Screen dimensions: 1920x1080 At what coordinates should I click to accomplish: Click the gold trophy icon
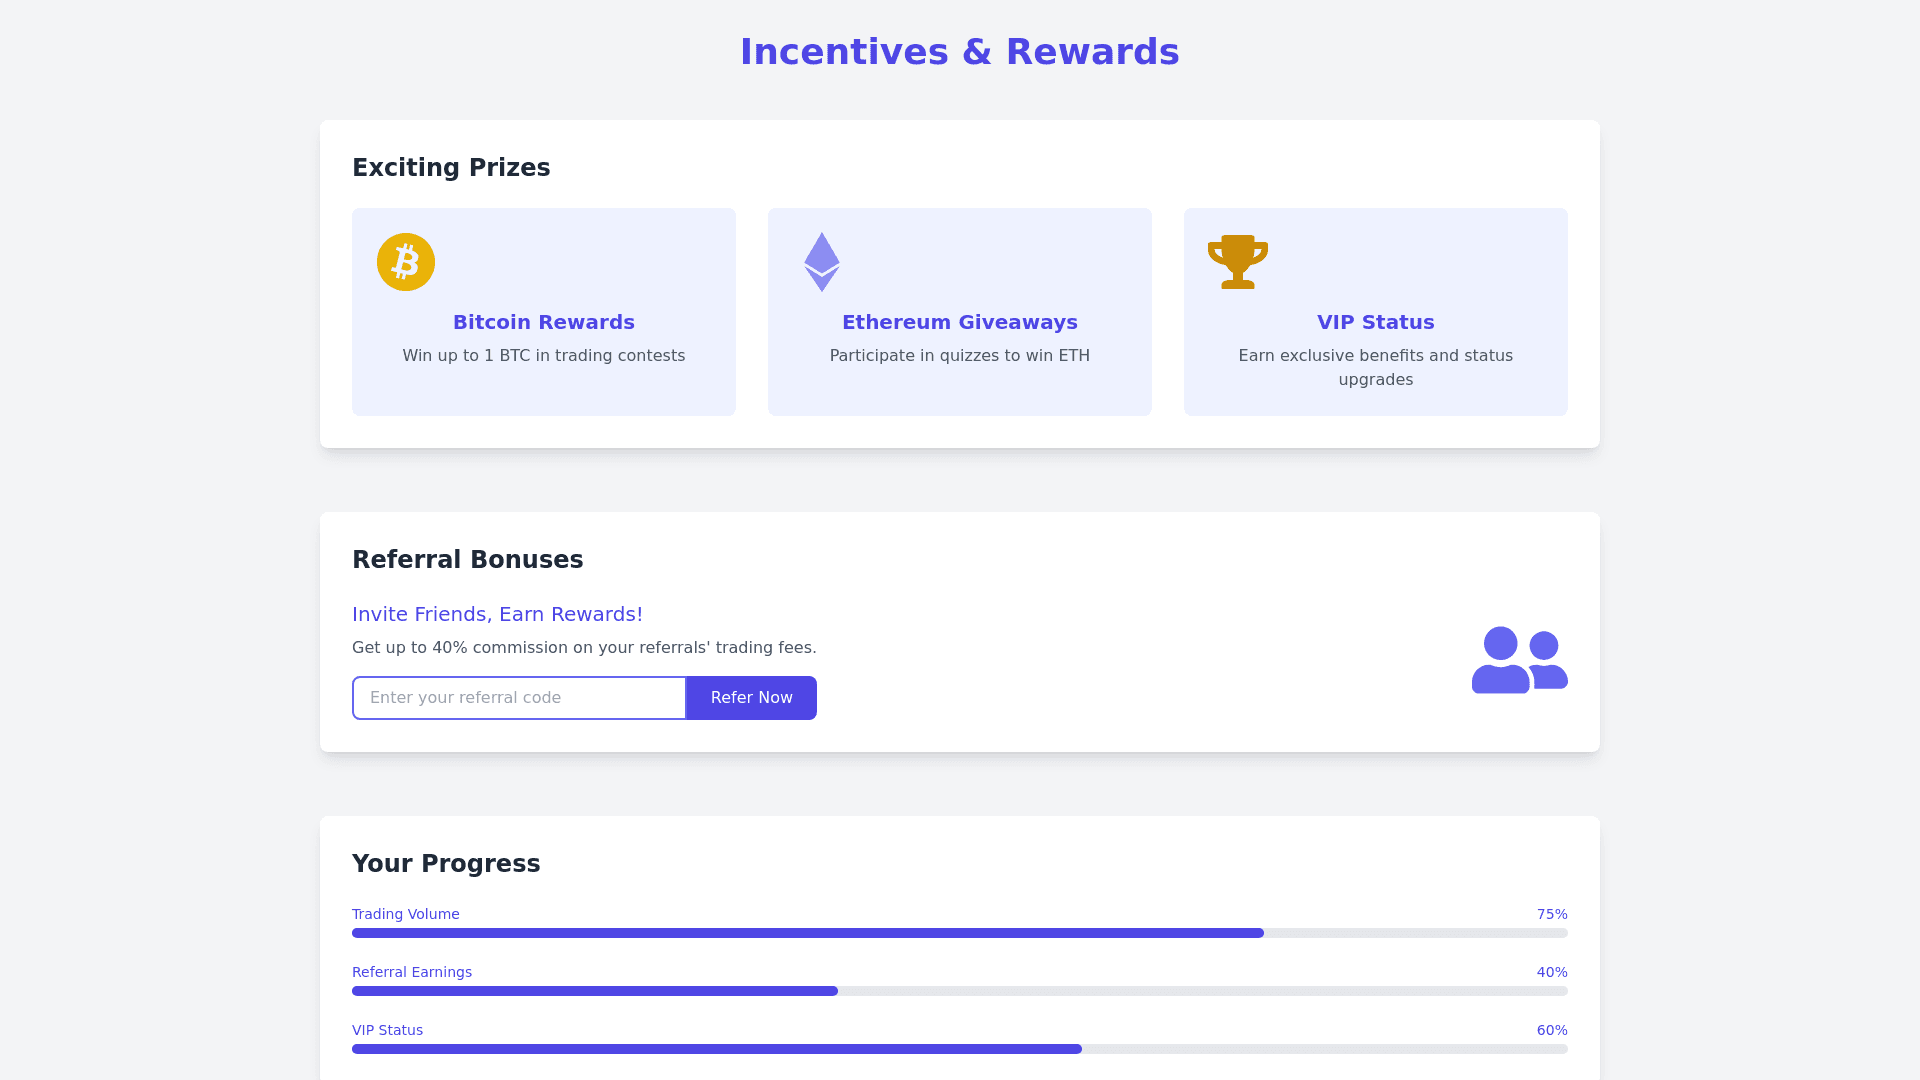tap(1238, 262)
